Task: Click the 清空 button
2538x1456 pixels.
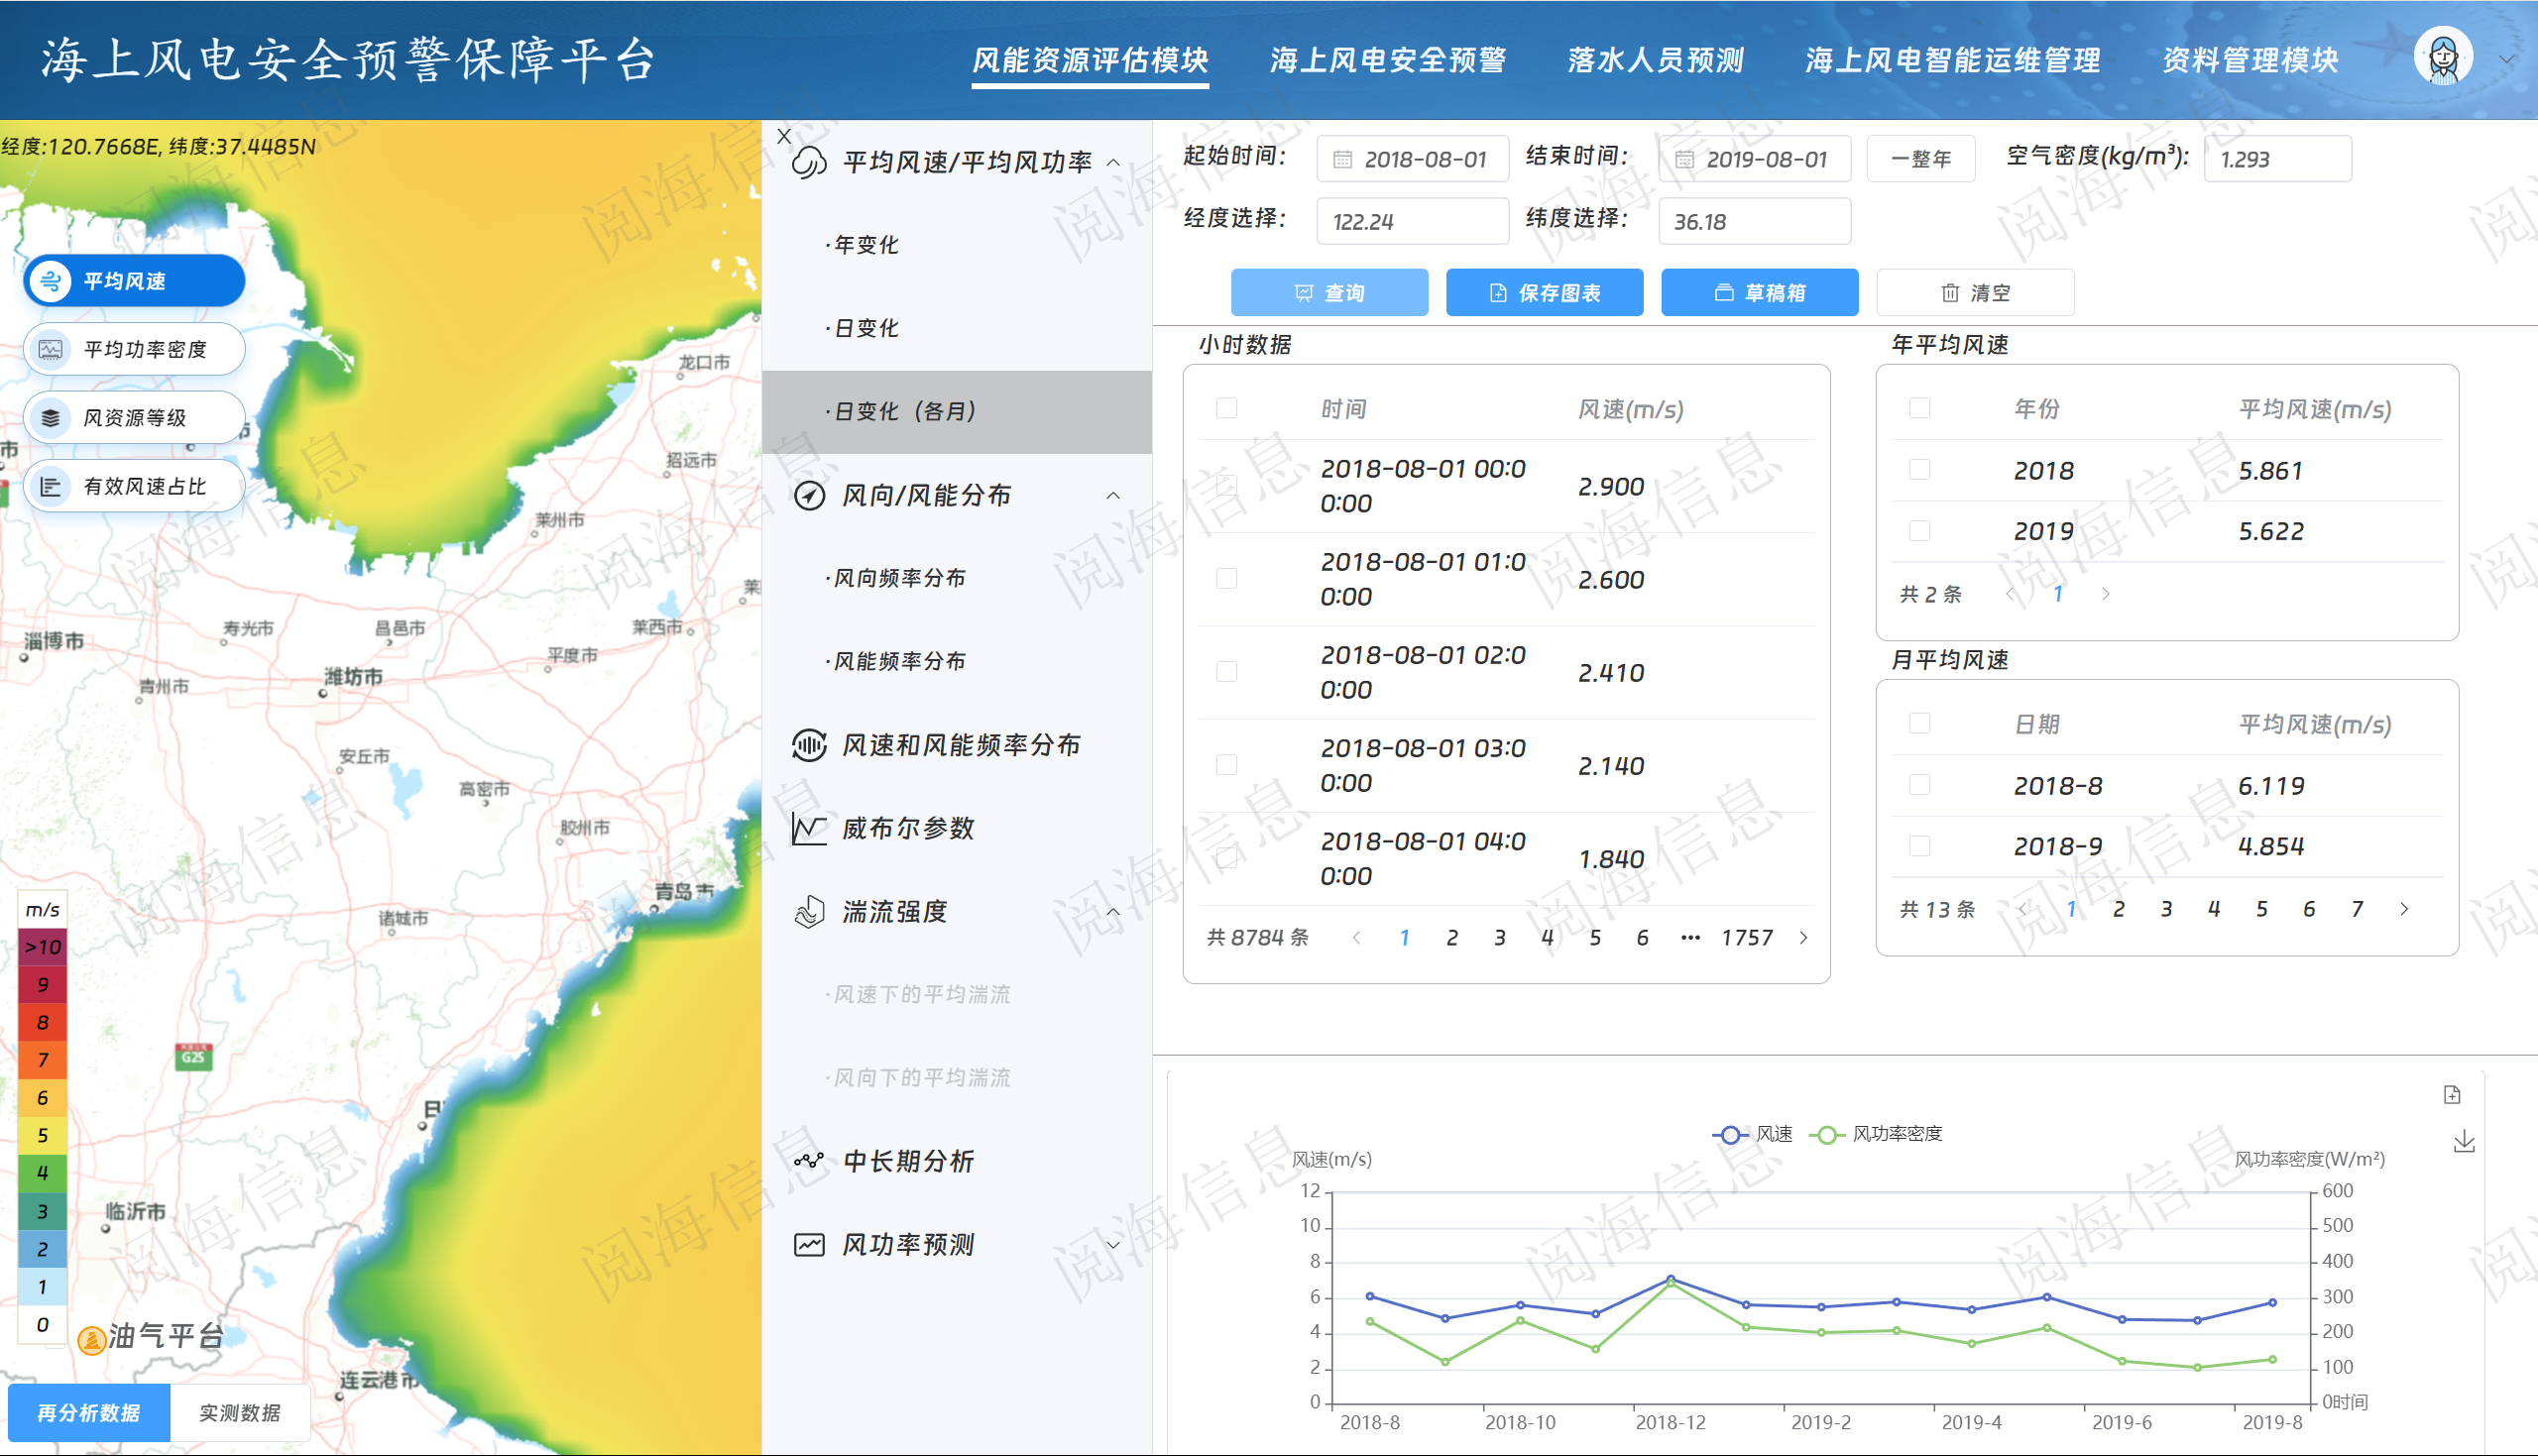Action: coord(1974,293)
